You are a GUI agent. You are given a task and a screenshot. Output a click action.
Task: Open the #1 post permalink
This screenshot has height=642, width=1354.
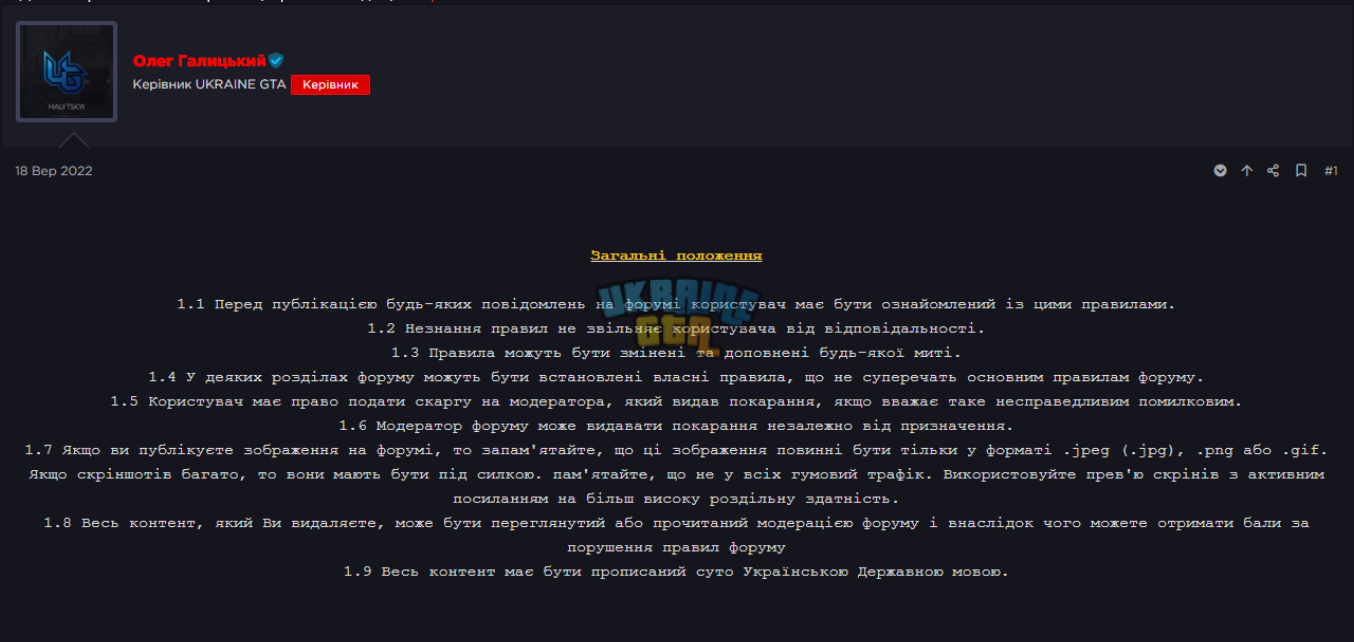tap(1331, 171)
